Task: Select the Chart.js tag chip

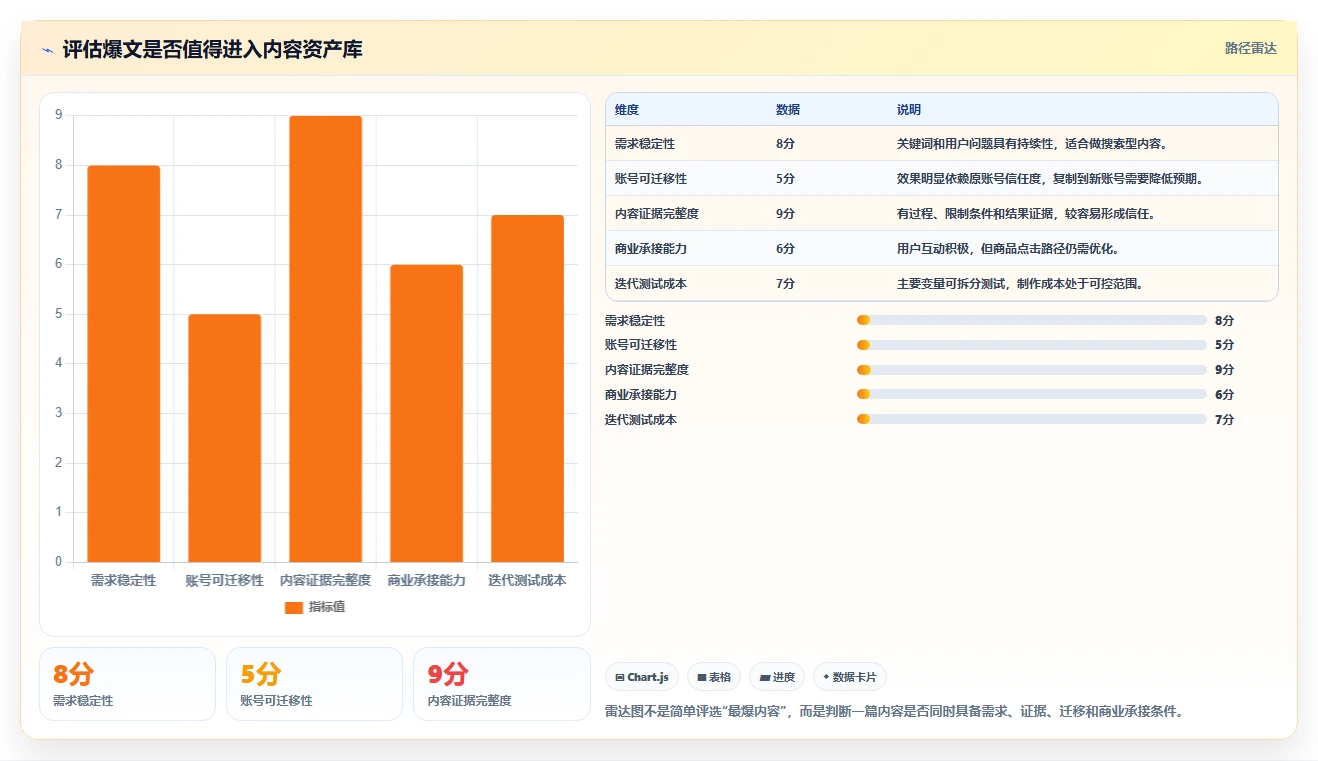Action: [x=642, y=677]
